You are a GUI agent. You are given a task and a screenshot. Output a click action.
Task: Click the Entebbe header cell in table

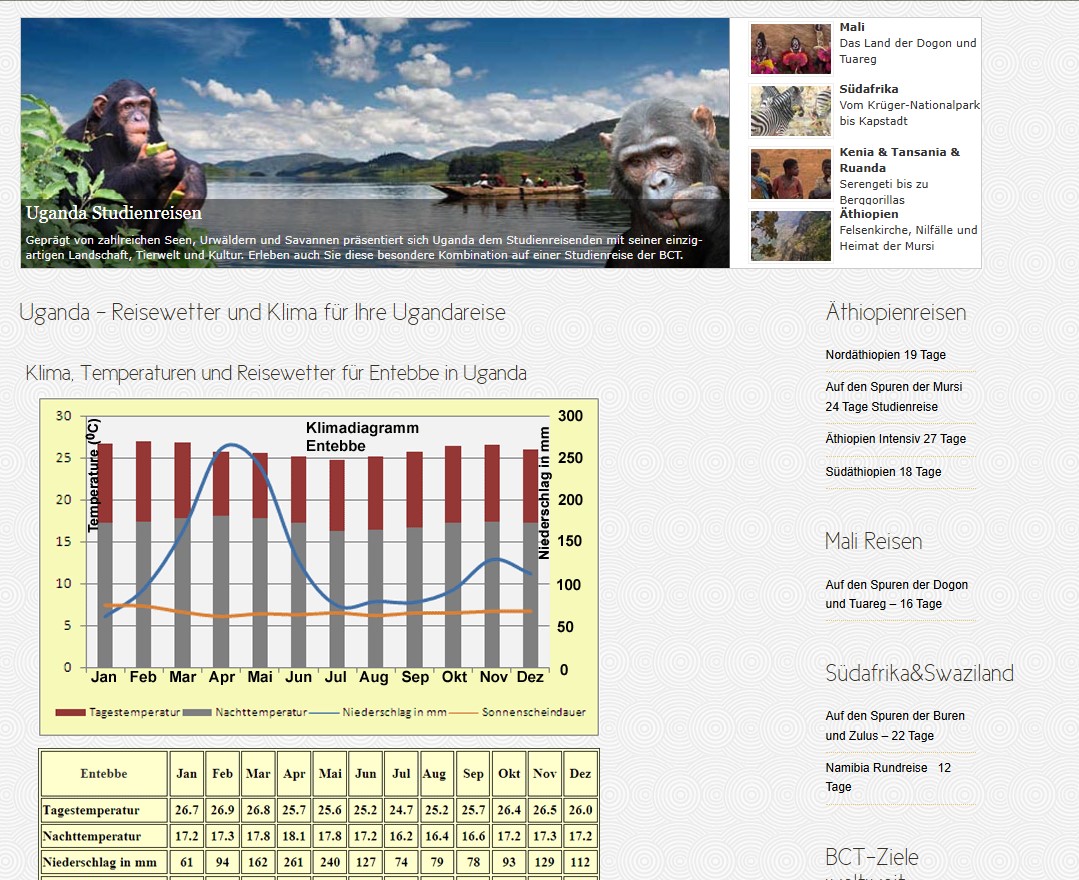(104, 774)
